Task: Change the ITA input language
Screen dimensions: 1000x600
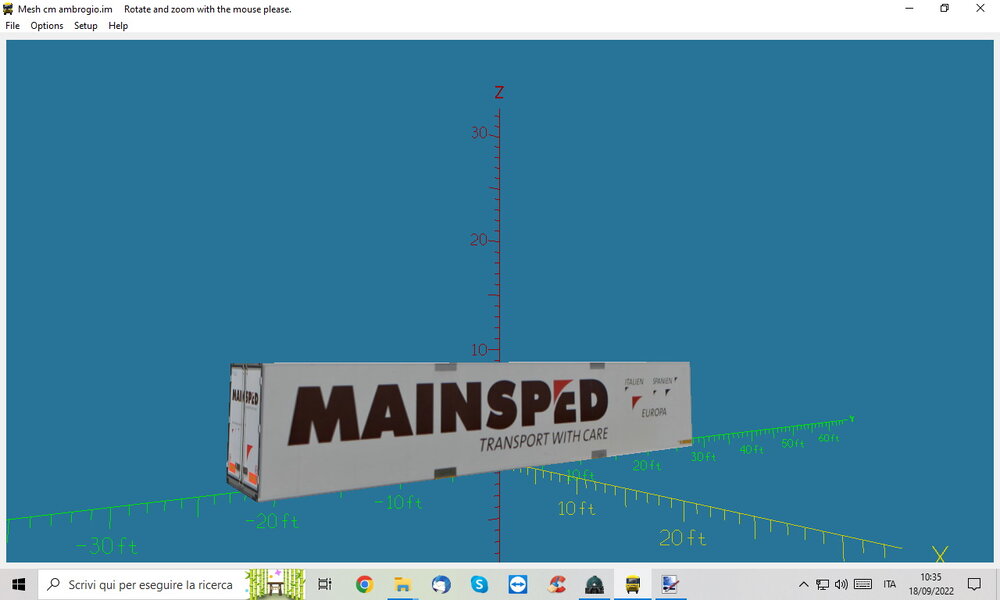Action: pyautogui.click(x=890, y=584)
